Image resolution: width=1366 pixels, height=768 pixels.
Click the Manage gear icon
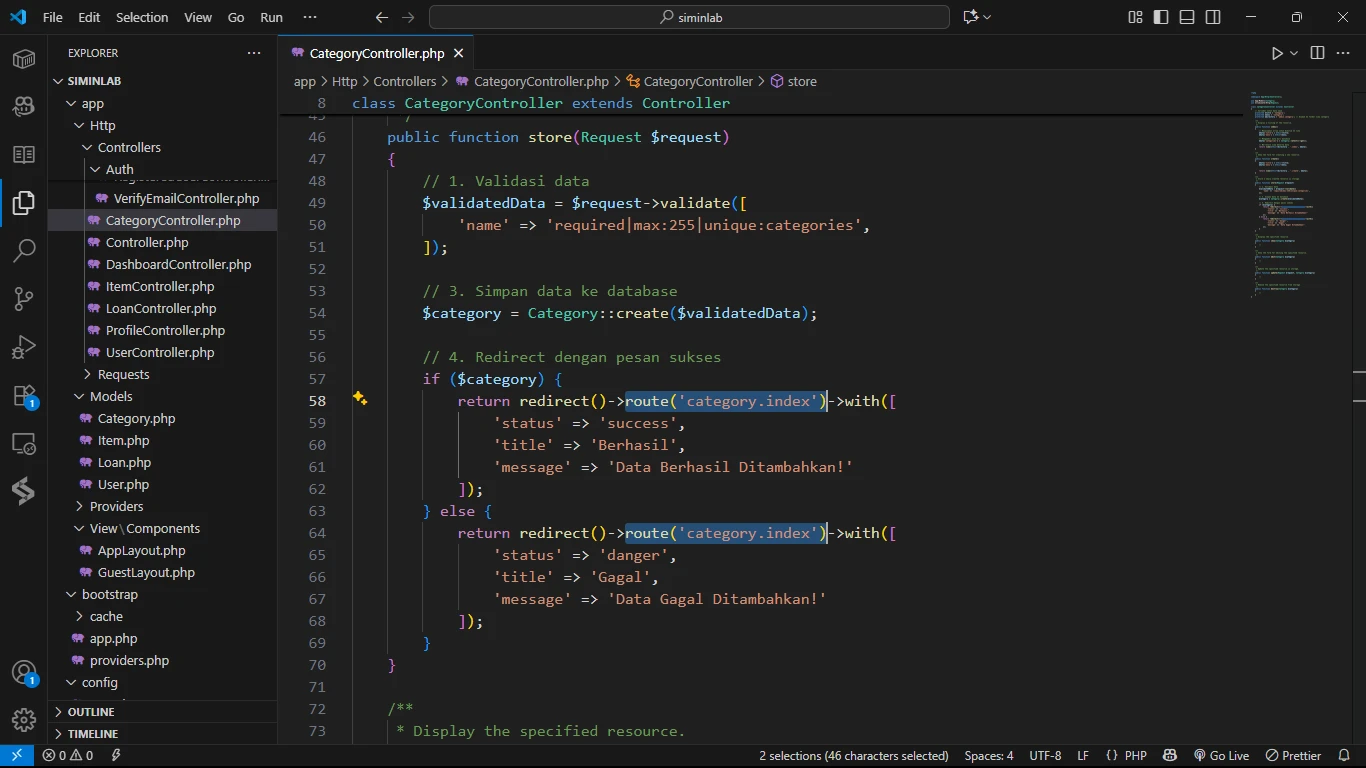coord(24,719)
